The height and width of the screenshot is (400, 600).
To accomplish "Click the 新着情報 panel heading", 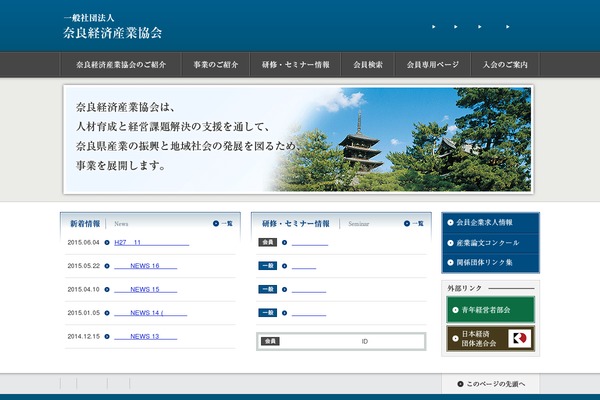I will 85,224.
